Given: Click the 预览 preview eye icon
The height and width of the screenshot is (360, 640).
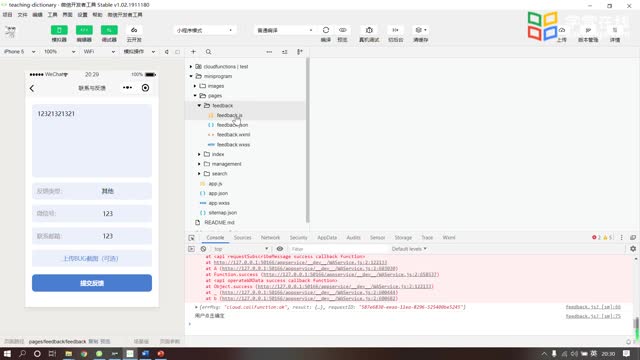Looking at the screenshot, I should 342,30.
